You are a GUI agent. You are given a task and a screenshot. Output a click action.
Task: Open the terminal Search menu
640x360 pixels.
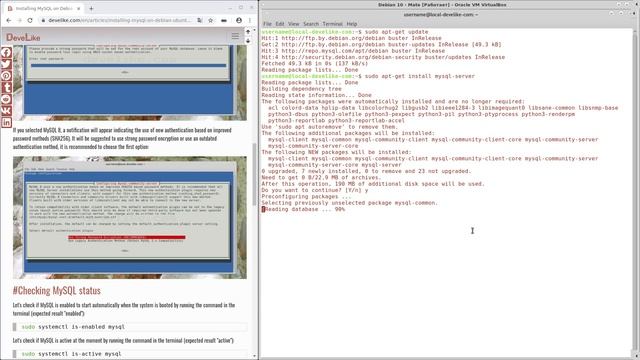311,24
